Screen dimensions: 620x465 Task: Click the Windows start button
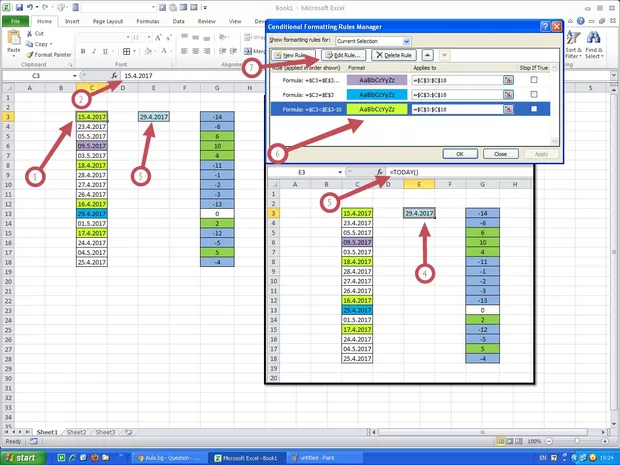tap(22, 457)
